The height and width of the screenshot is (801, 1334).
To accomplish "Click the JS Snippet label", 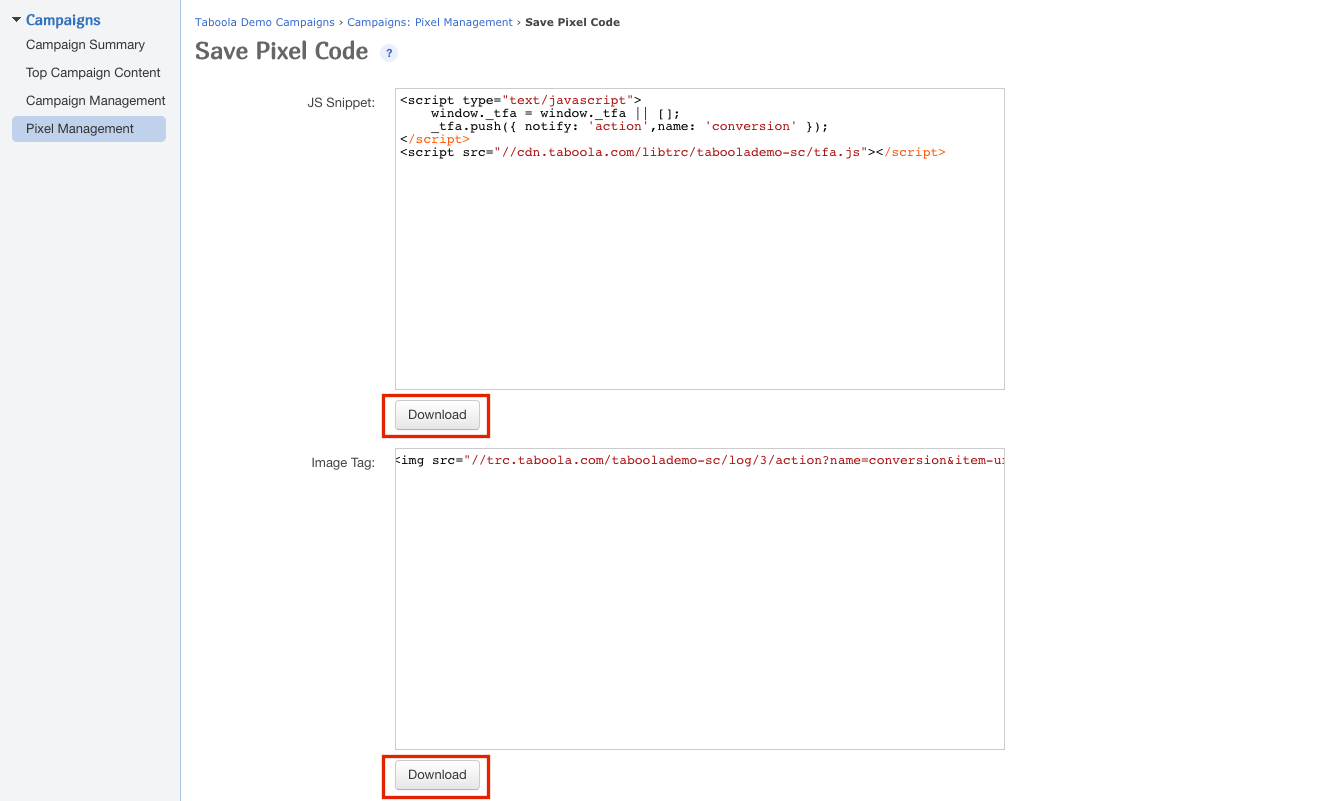I will click(x=341, y=103).
